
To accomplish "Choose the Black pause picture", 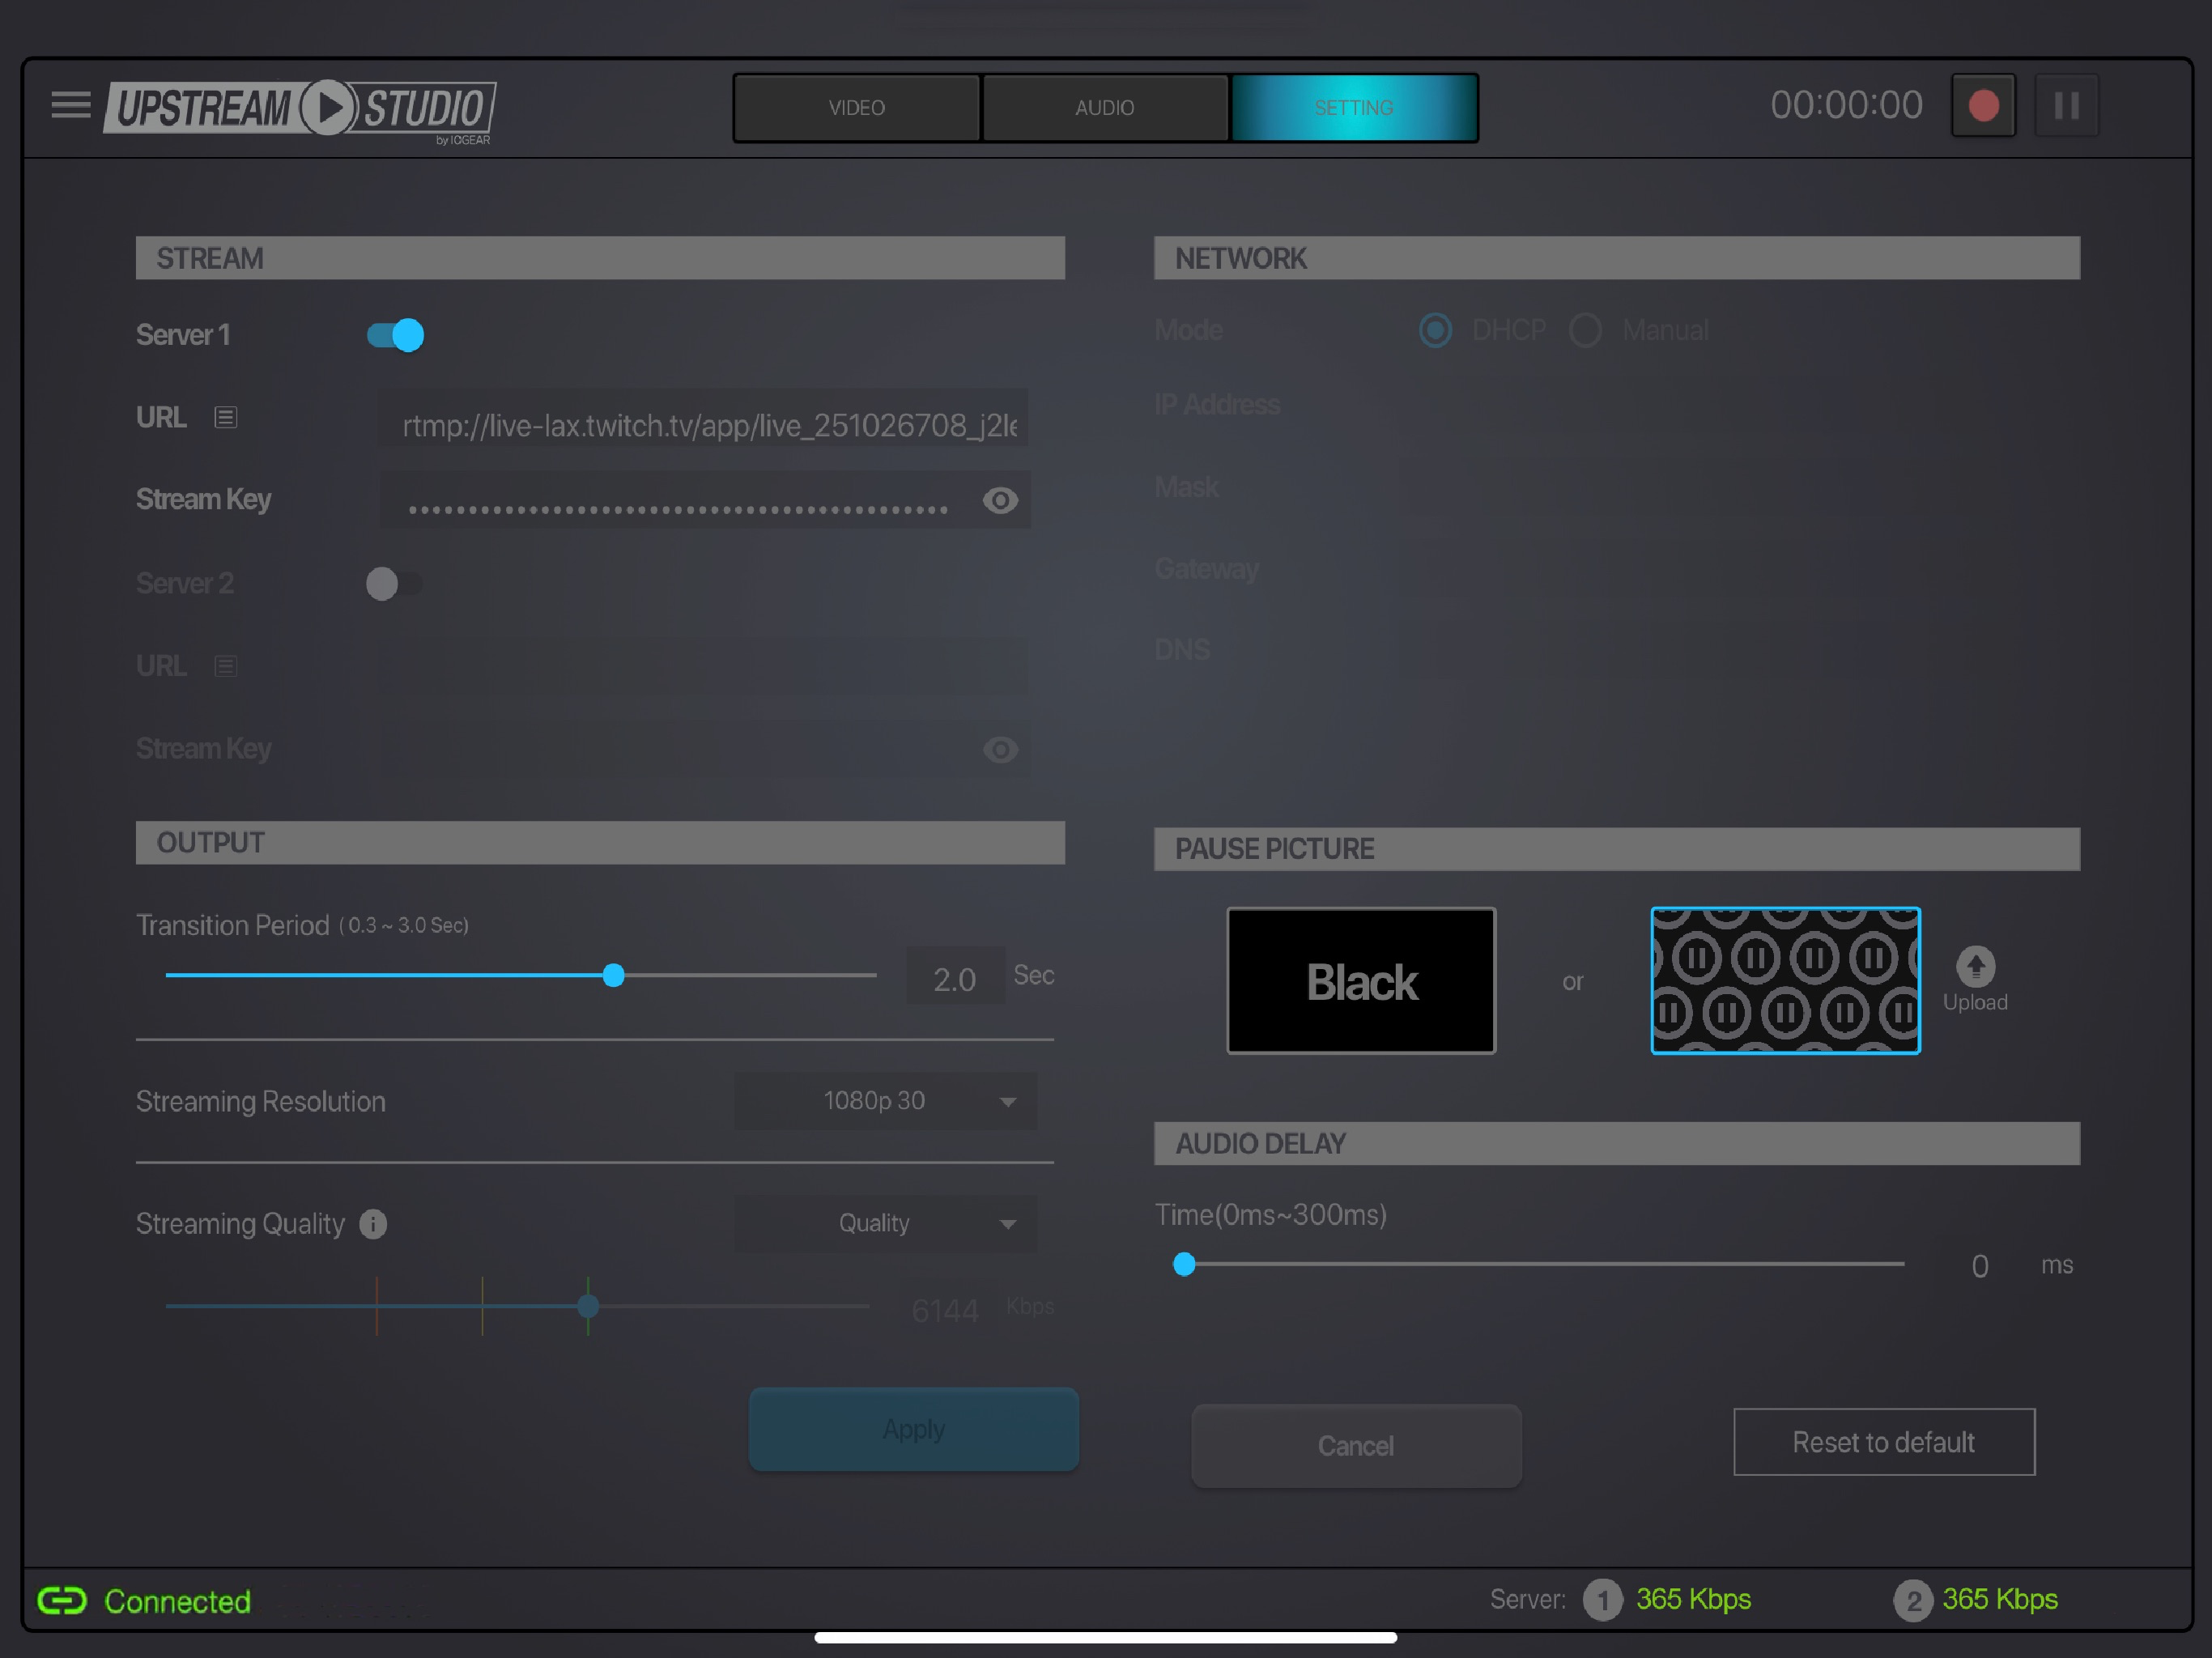I will click(1361, 981).
